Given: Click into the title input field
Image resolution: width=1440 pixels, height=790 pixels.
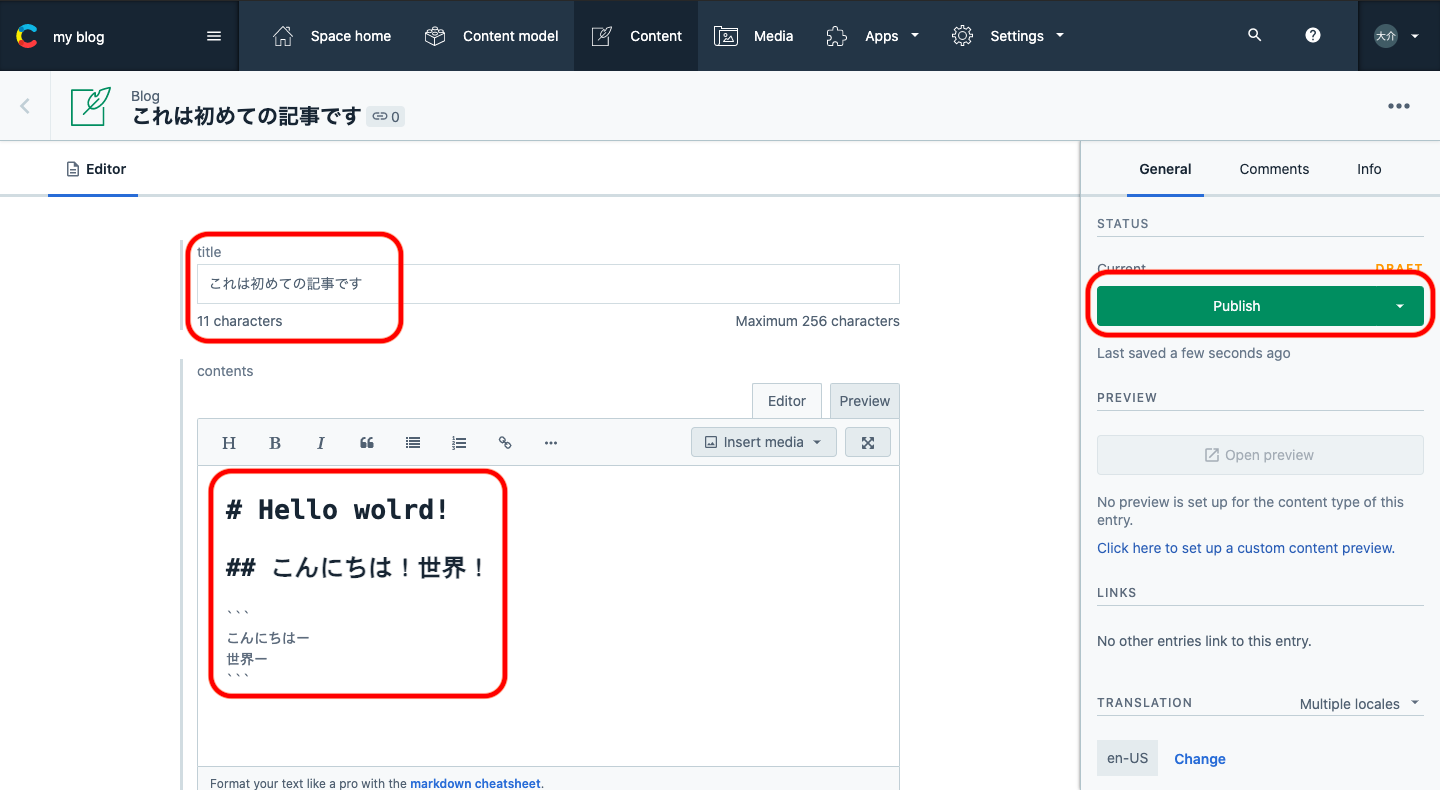Looking at the screenshot, I should pos(548,284).
